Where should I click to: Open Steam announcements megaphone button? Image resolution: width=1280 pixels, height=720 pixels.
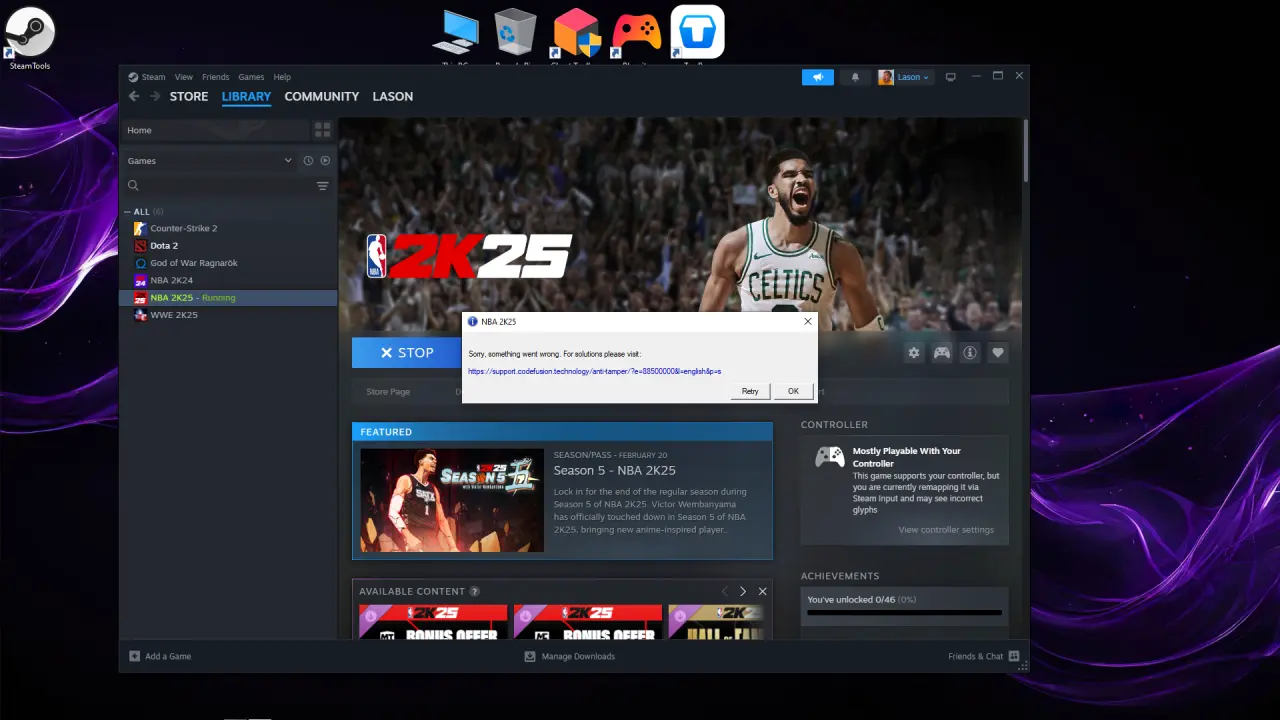[x=818, y=77]
